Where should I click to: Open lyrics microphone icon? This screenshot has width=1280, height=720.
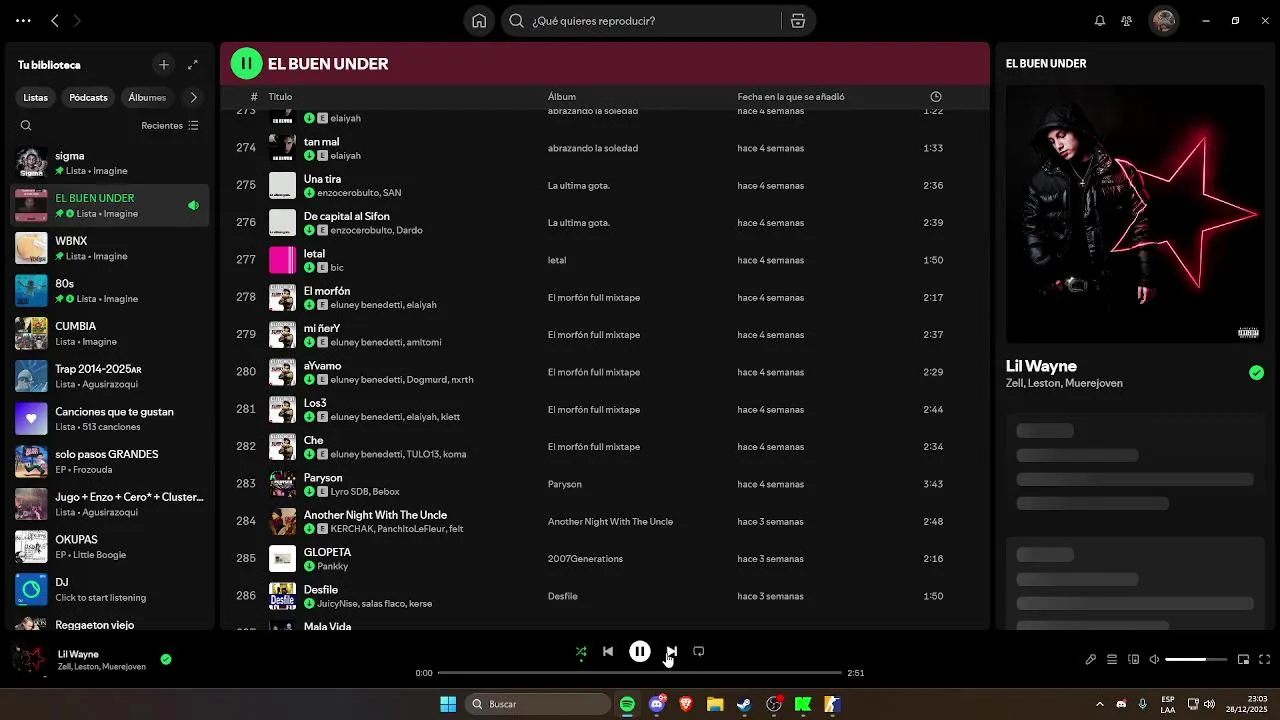coord(1091,660)
